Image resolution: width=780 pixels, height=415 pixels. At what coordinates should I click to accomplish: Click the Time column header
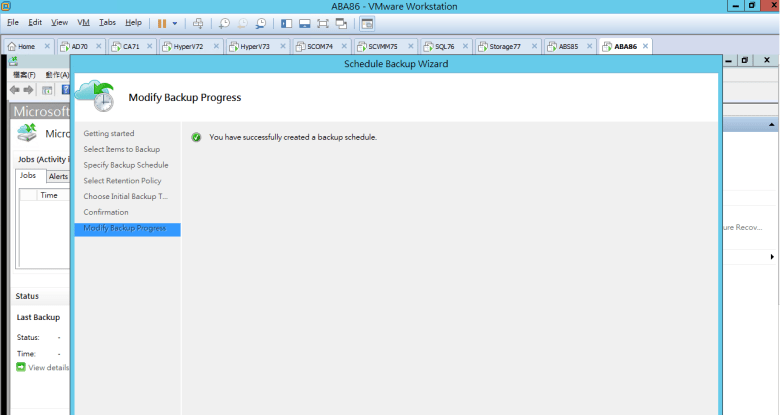coord(48,195)
